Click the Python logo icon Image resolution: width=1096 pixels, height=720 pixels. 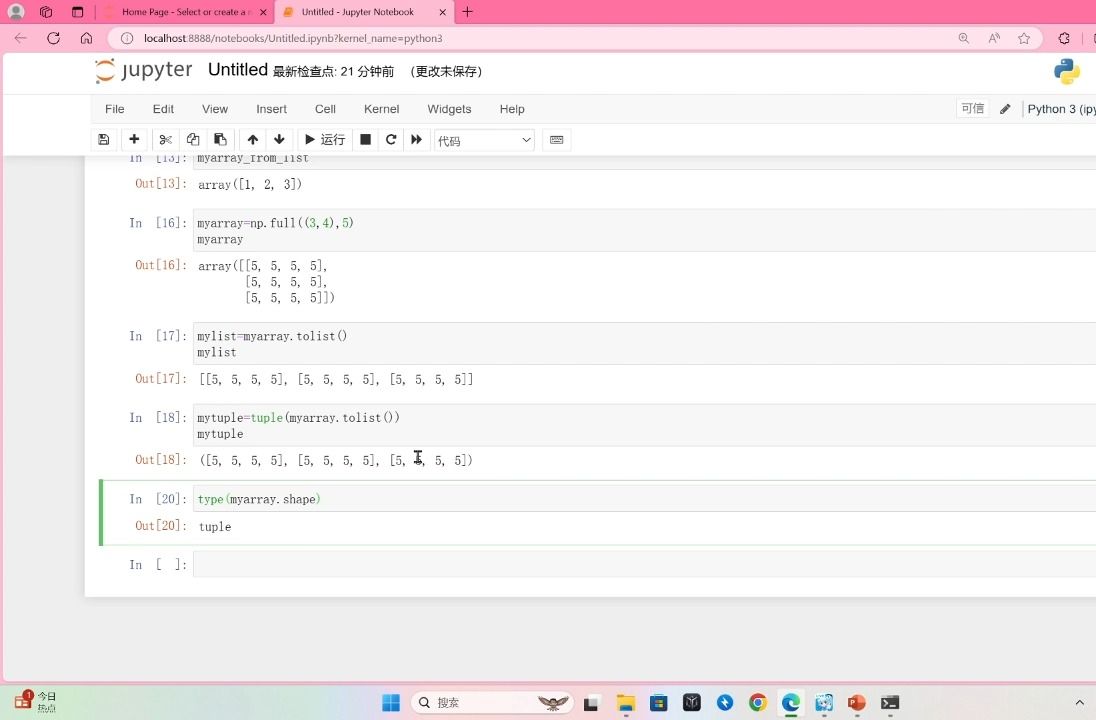coord(1067,71)
